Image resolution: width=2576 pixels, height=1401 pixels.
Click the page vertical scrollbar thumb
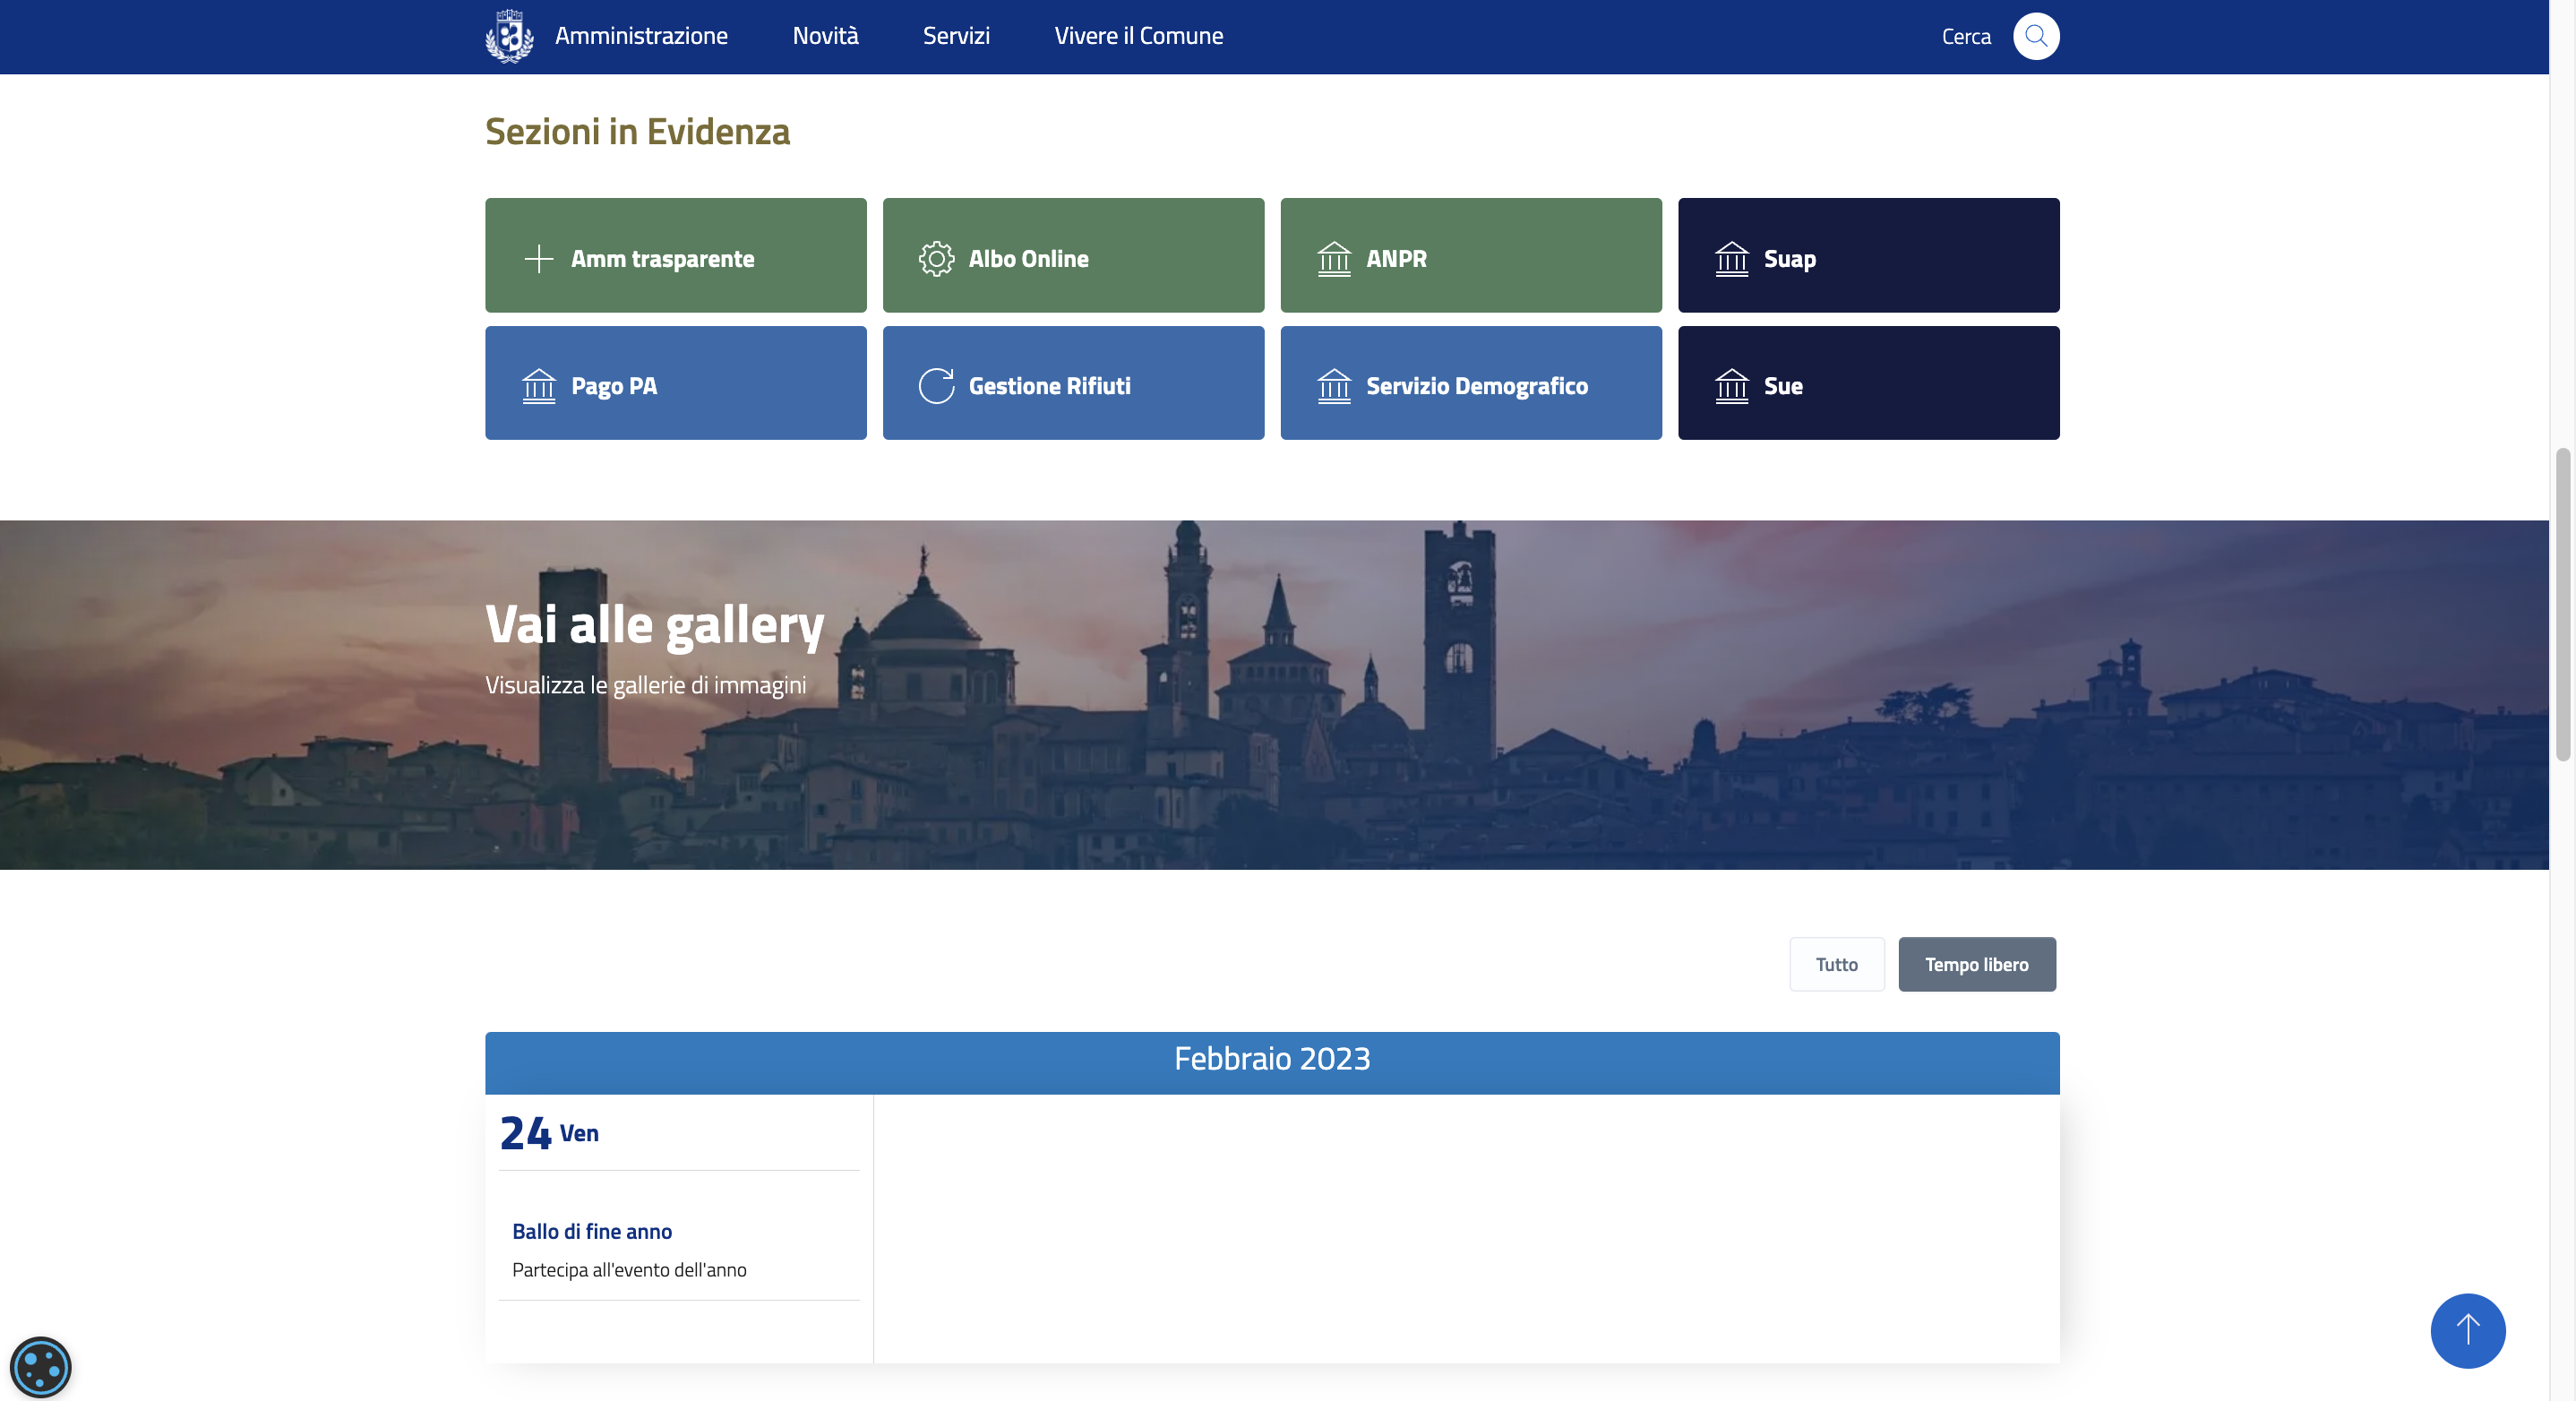pos(2562,605)
